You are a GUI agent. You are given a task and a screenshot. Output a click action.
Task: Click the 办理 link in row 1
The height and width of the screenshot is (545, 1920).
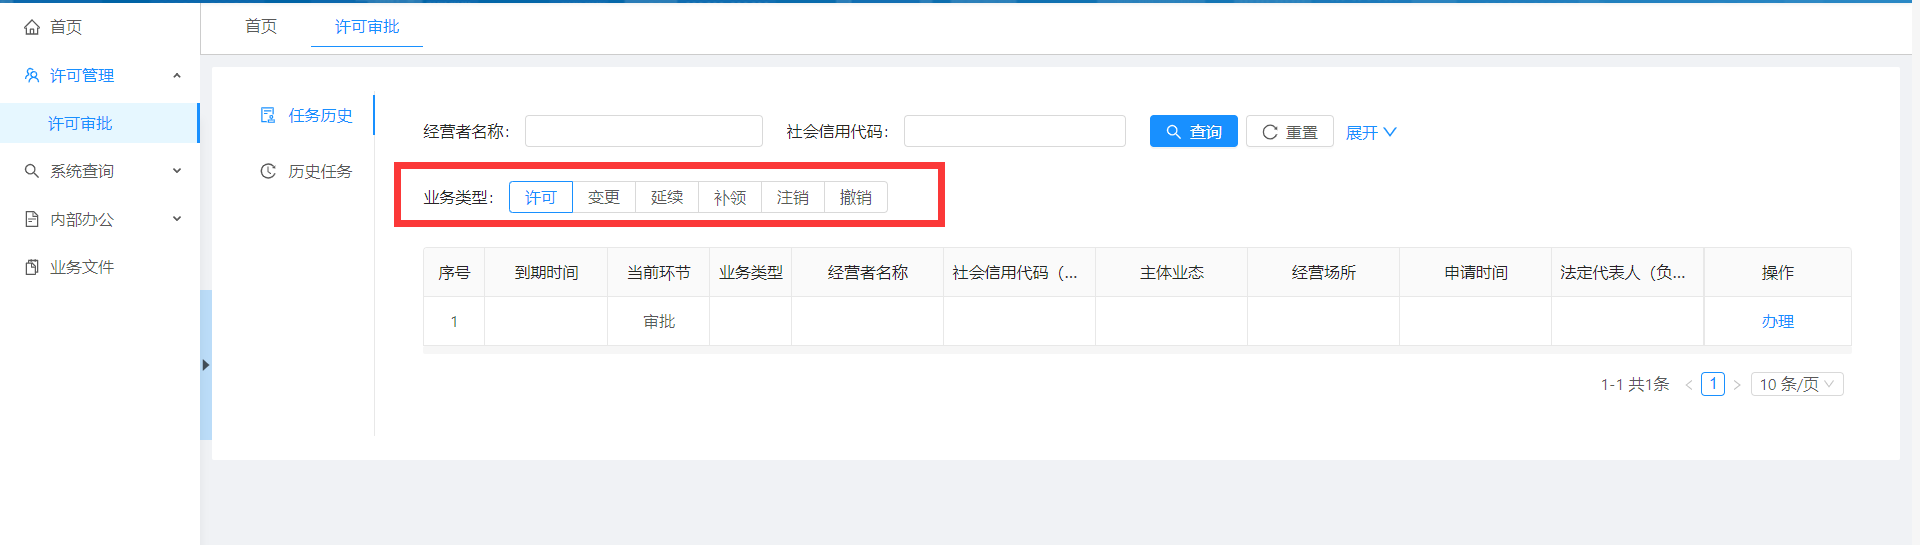coord(1777,321)
